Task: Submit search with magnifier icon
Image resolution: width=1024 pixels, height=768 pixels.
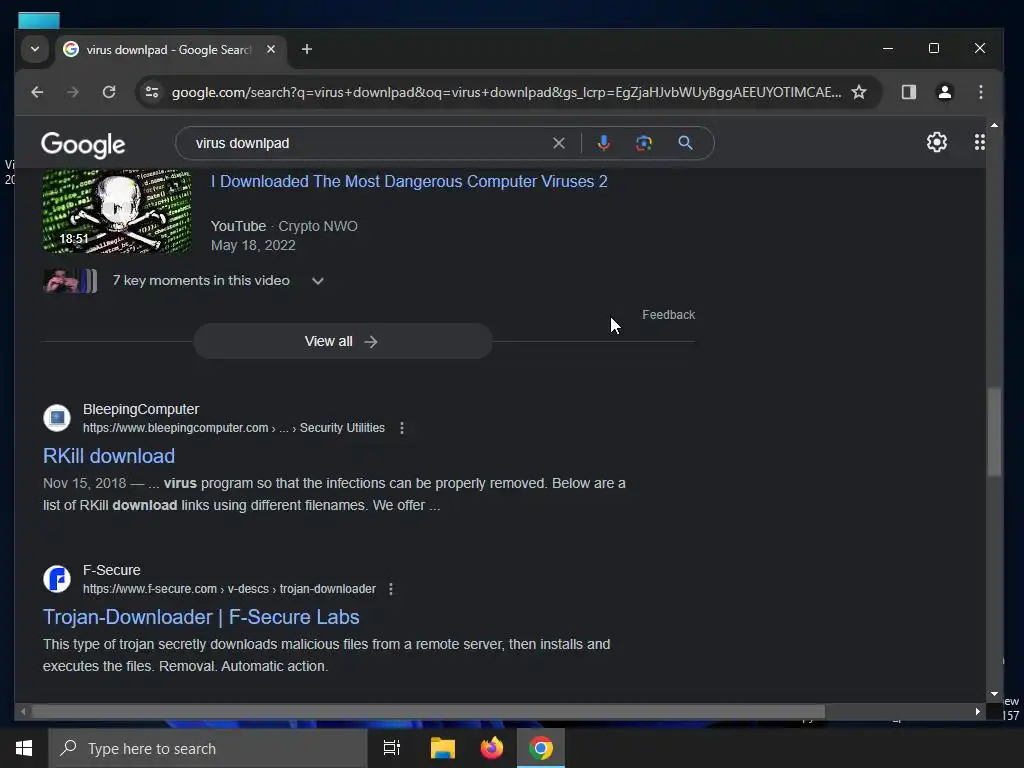Action: click(x=685, y=143)
